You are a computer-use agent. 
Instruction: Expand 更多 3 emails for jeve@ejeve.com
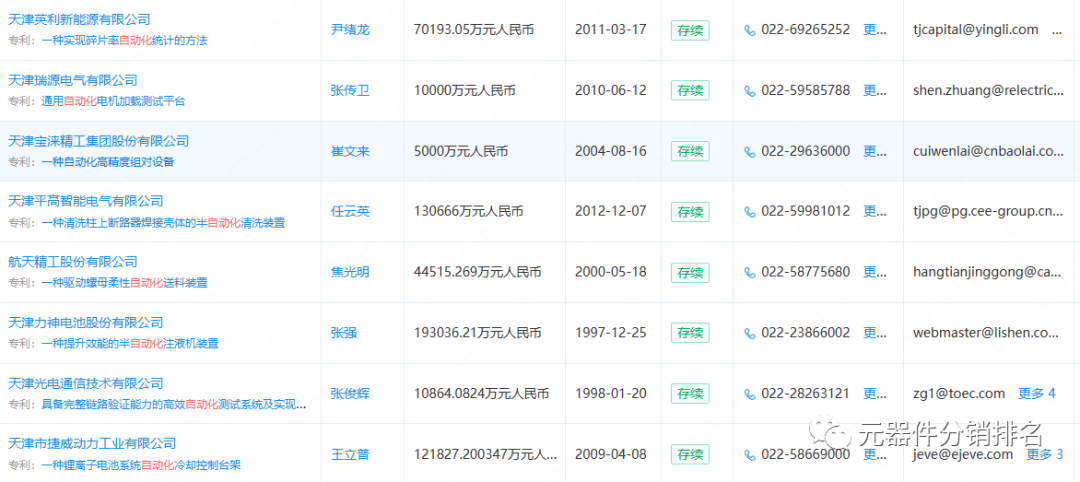click(x=1045, y=454)
